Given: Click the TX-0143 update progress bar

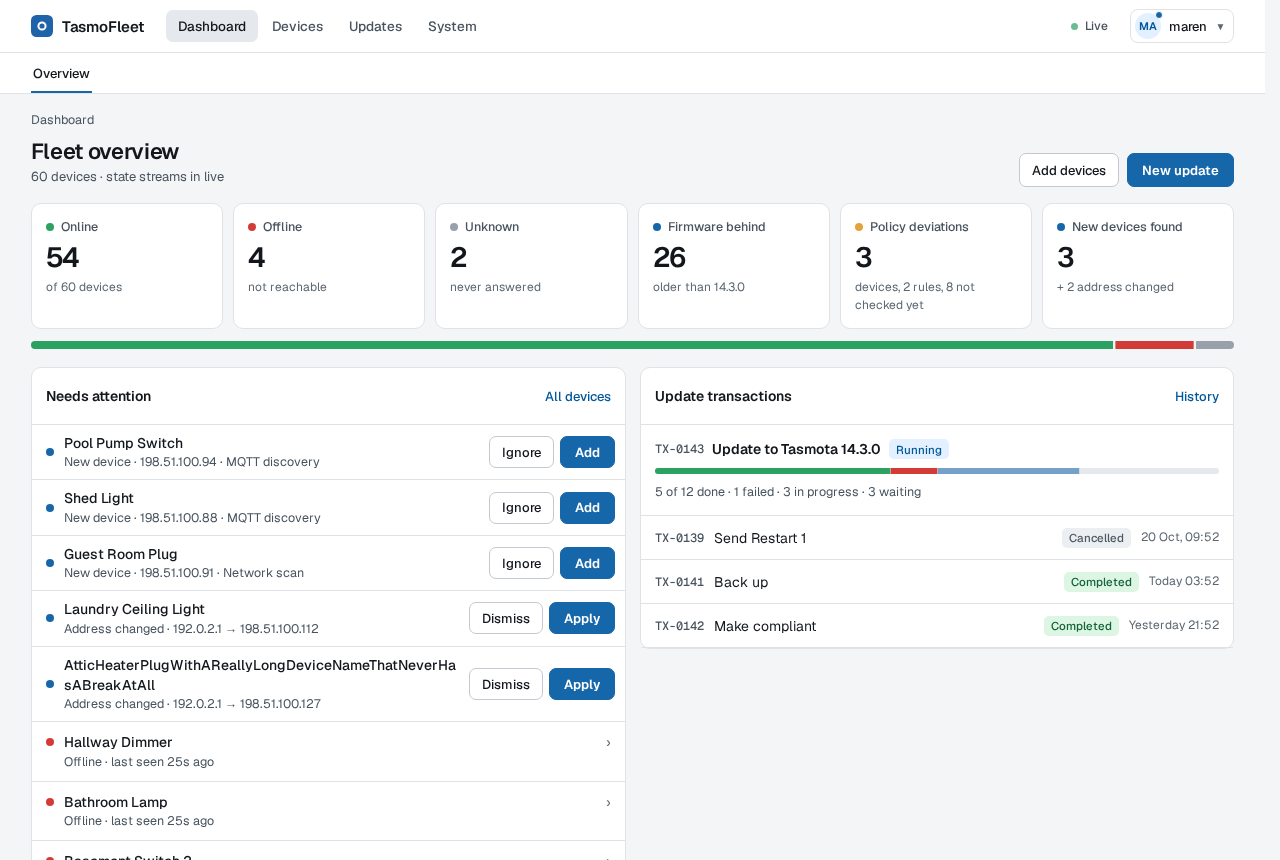Looking at the screenshot, I should [x=937, y=471].
